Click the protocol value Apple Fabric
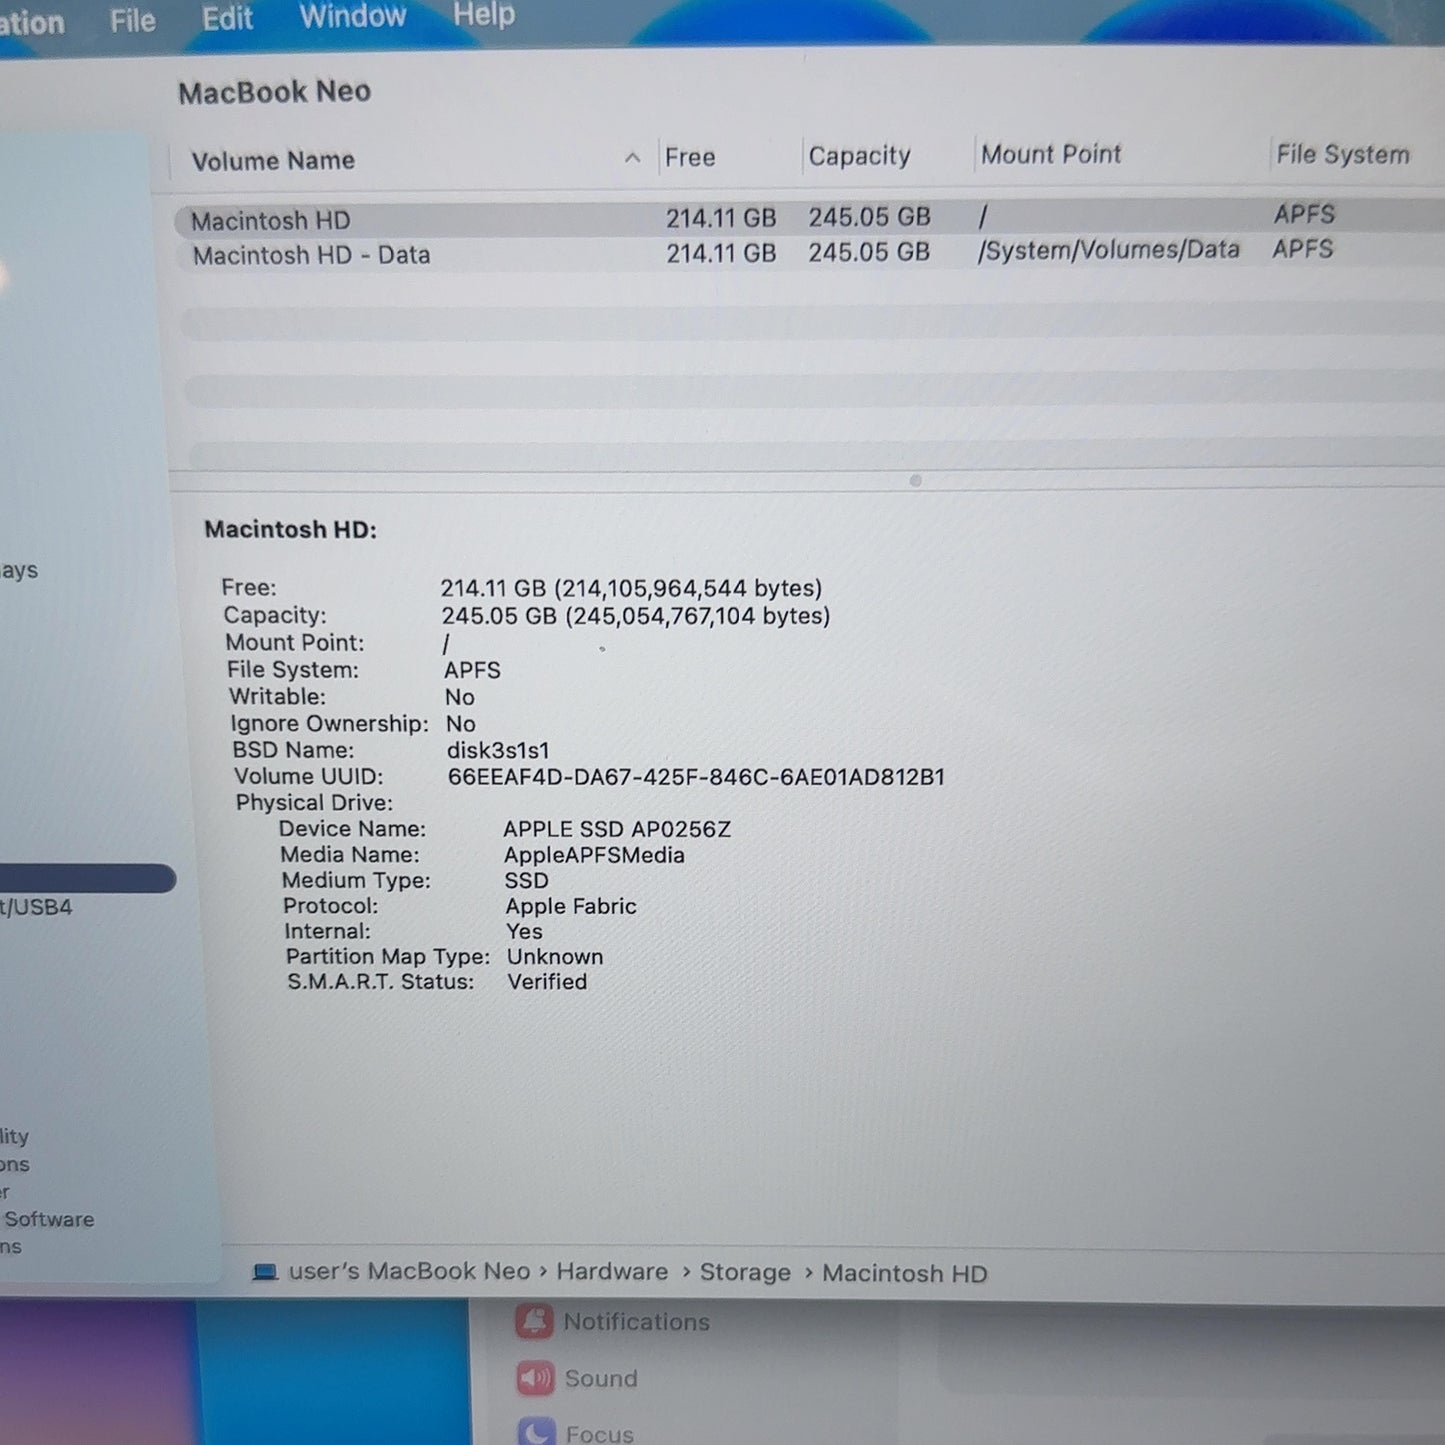 (x=571, y=906)
